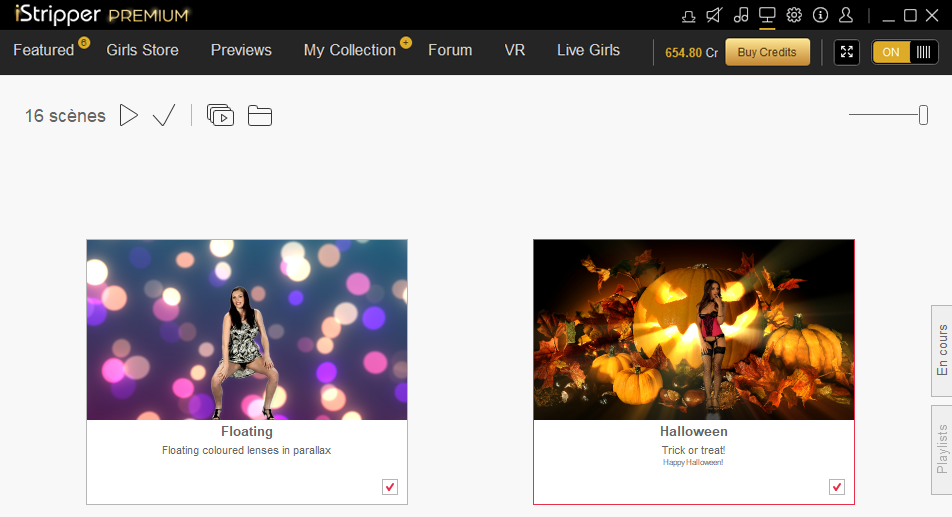Open the Forum tab
Screen dimensions: 952x517
click(450, 50)
